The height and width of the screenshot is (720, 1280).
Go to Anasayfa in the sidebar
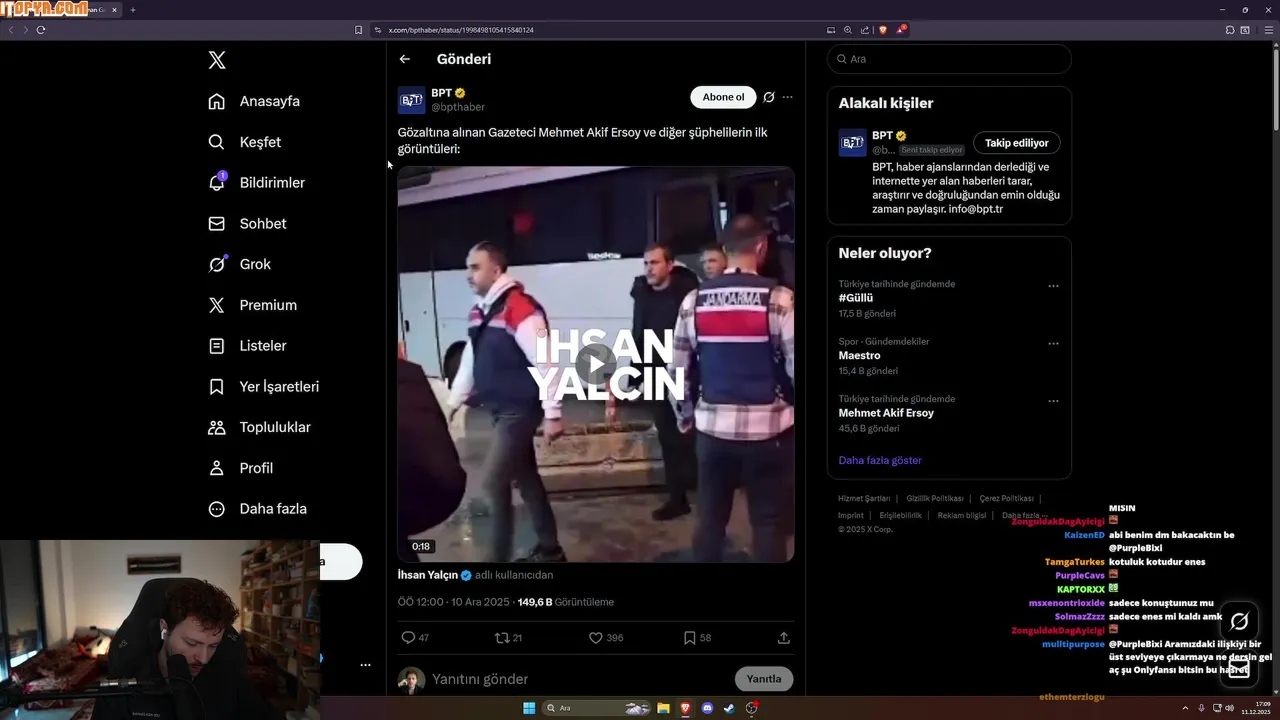tap(254, 101)
